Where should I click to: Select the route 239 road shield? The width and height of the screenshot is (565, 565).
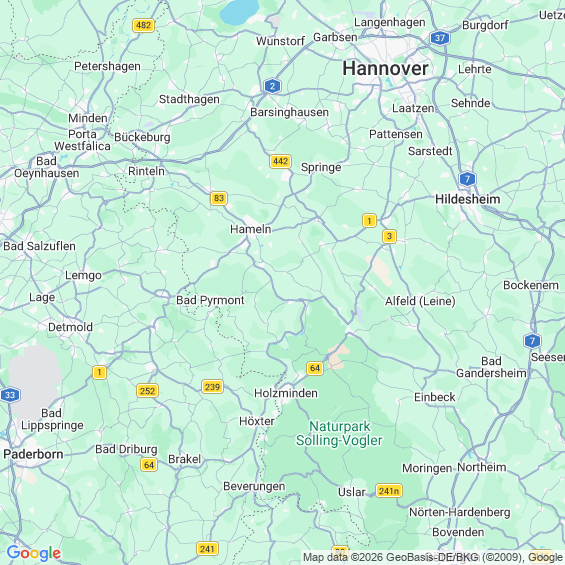(212, 387)
